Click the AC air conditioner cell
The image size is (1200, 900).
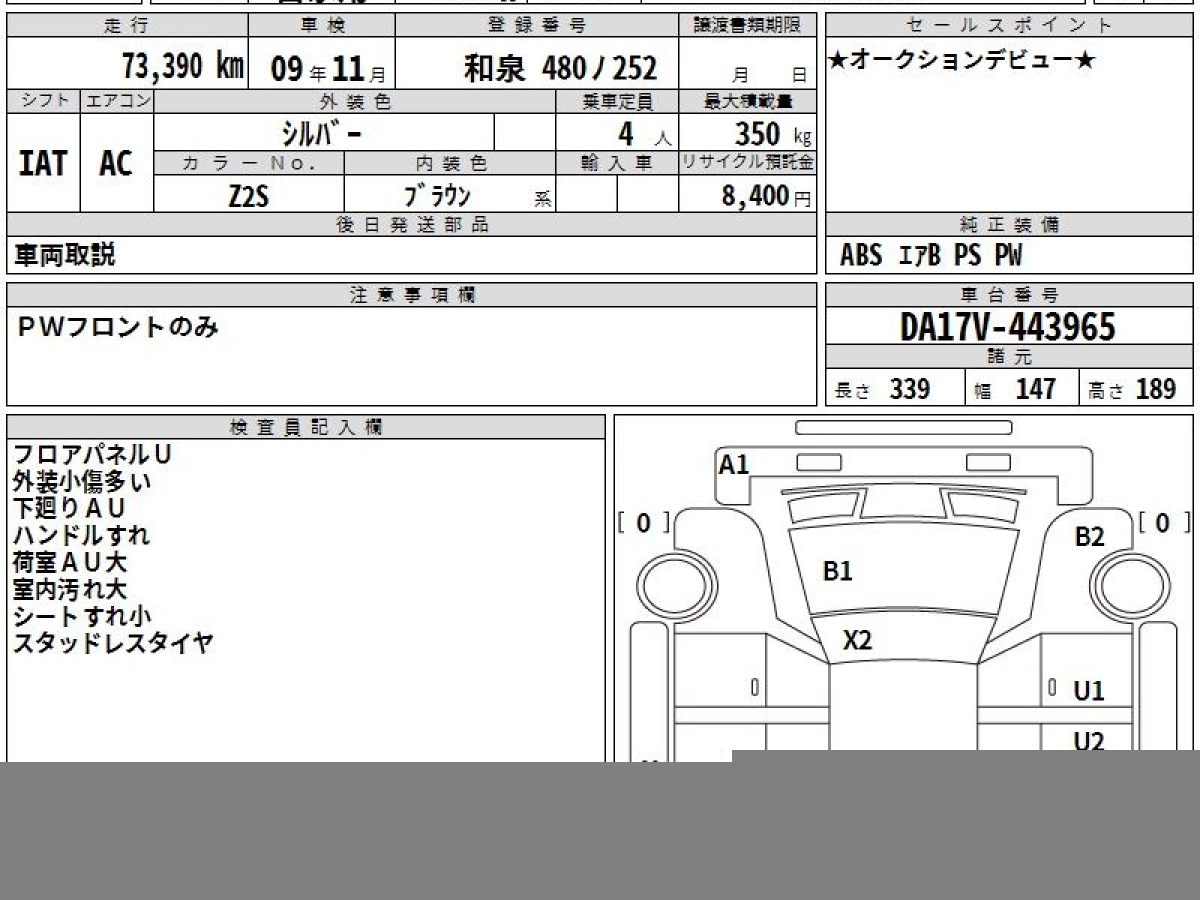click(116, 163)
